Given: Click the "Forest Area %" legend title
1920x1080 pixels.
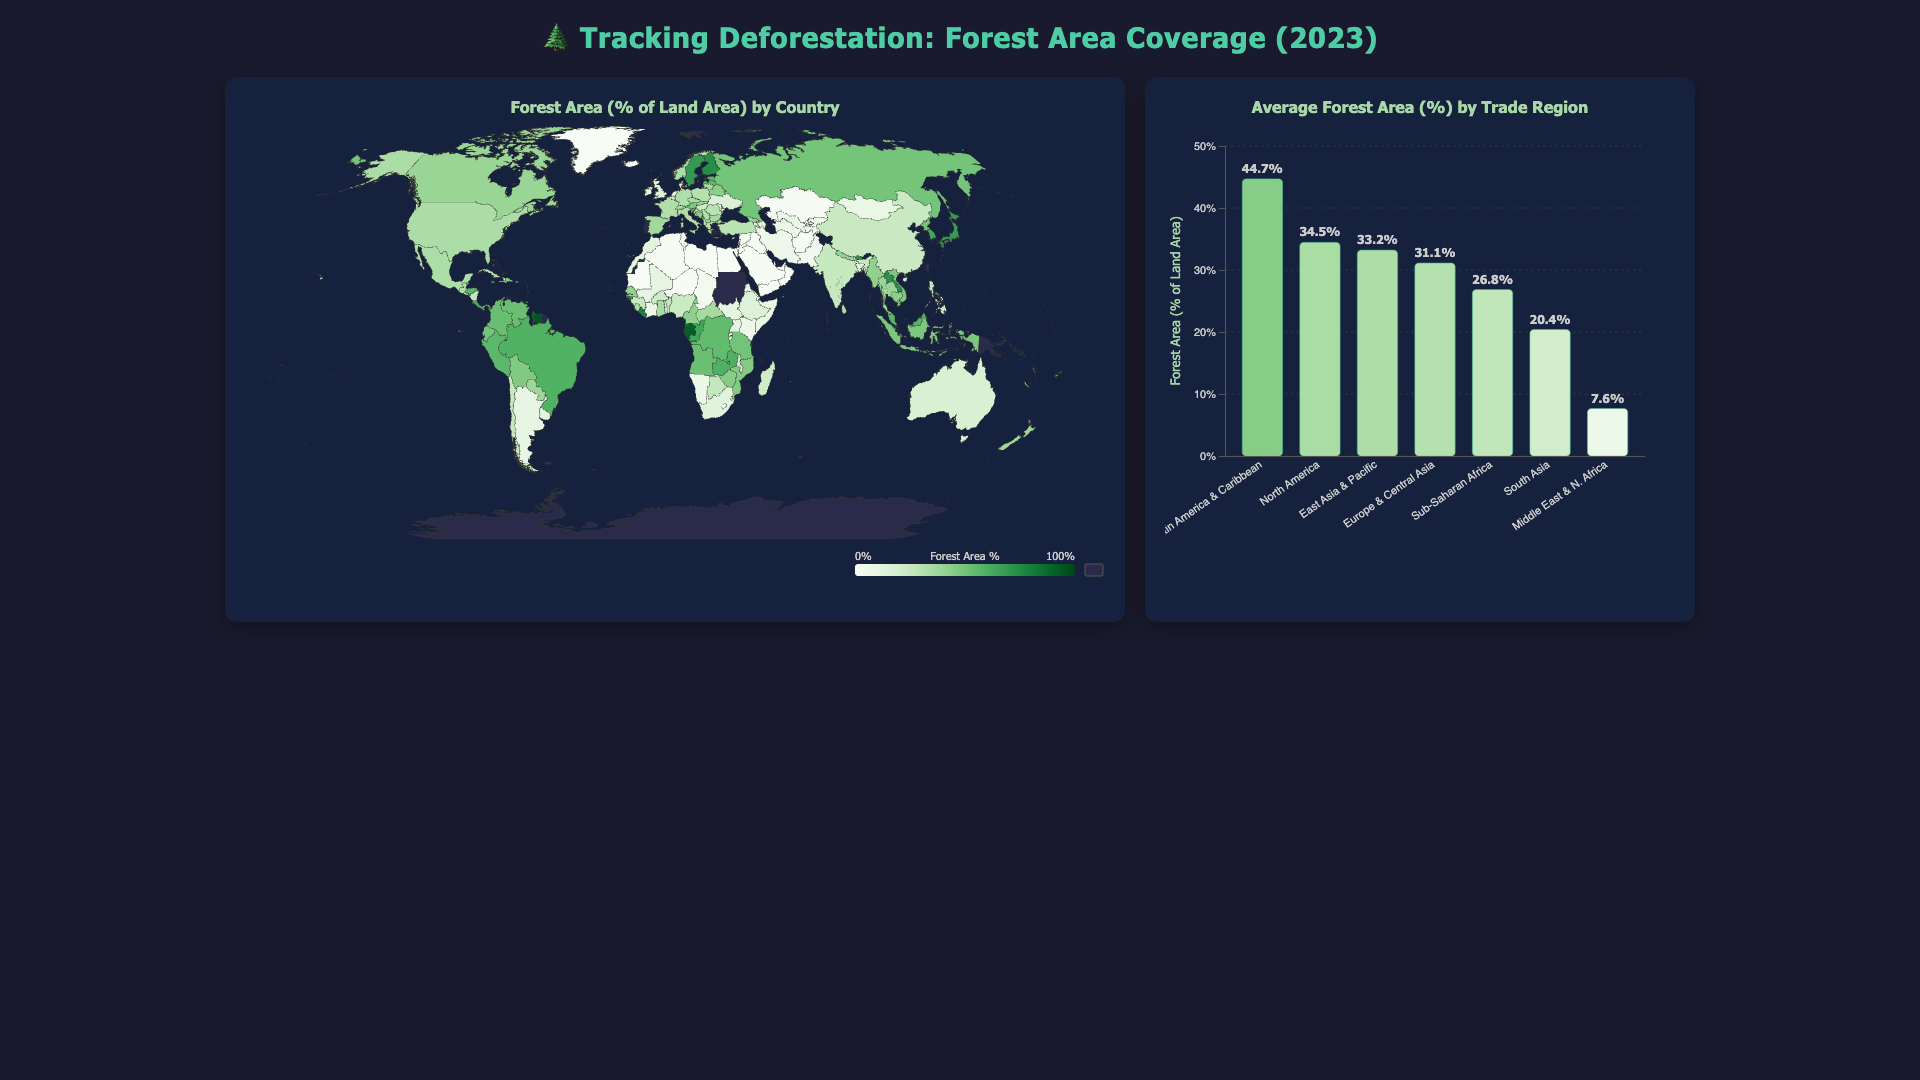Looking at the screenshot, I should 965,556.
